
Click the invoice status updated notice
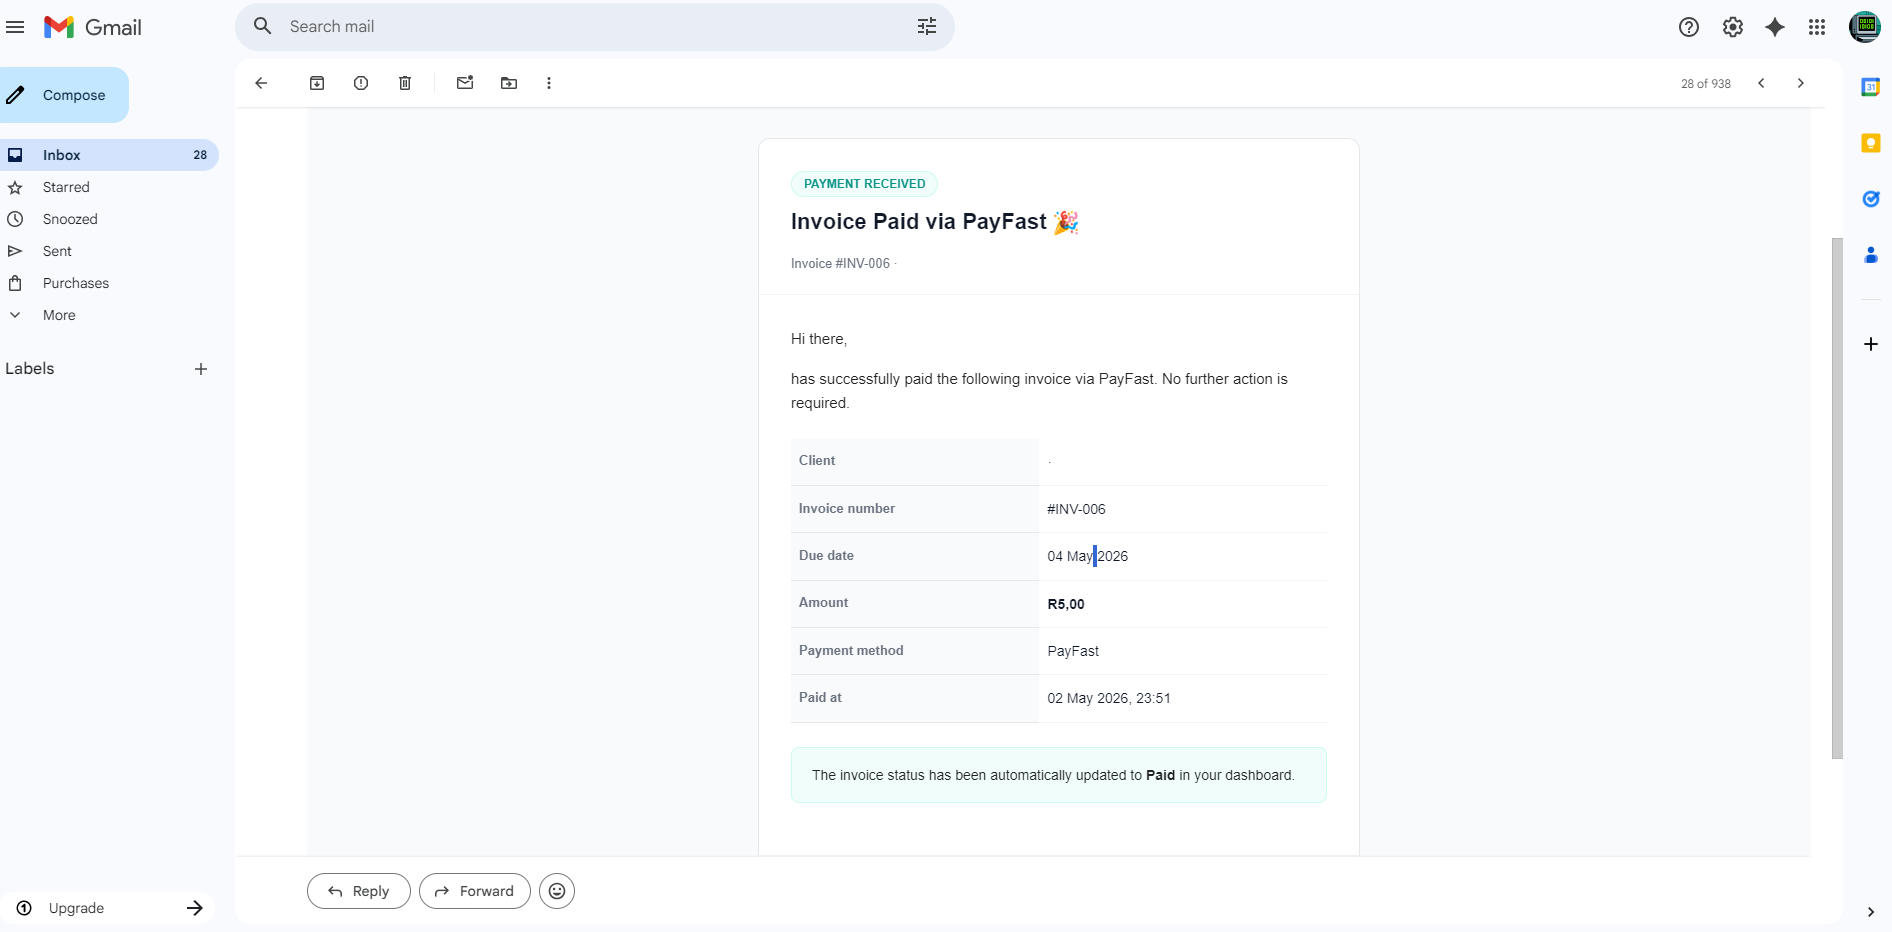tap(1058, 775)
